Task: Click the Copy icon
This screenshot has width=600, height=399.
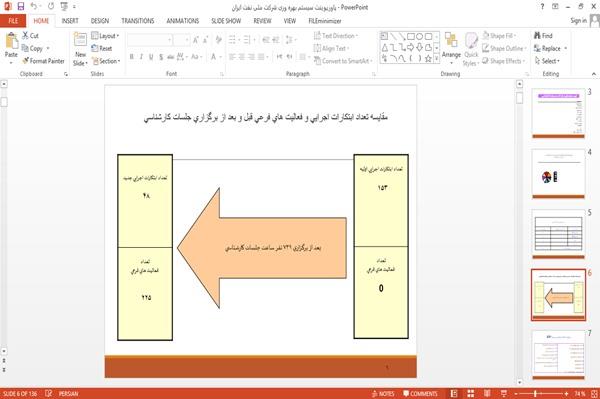Action: tap(25, 48)
